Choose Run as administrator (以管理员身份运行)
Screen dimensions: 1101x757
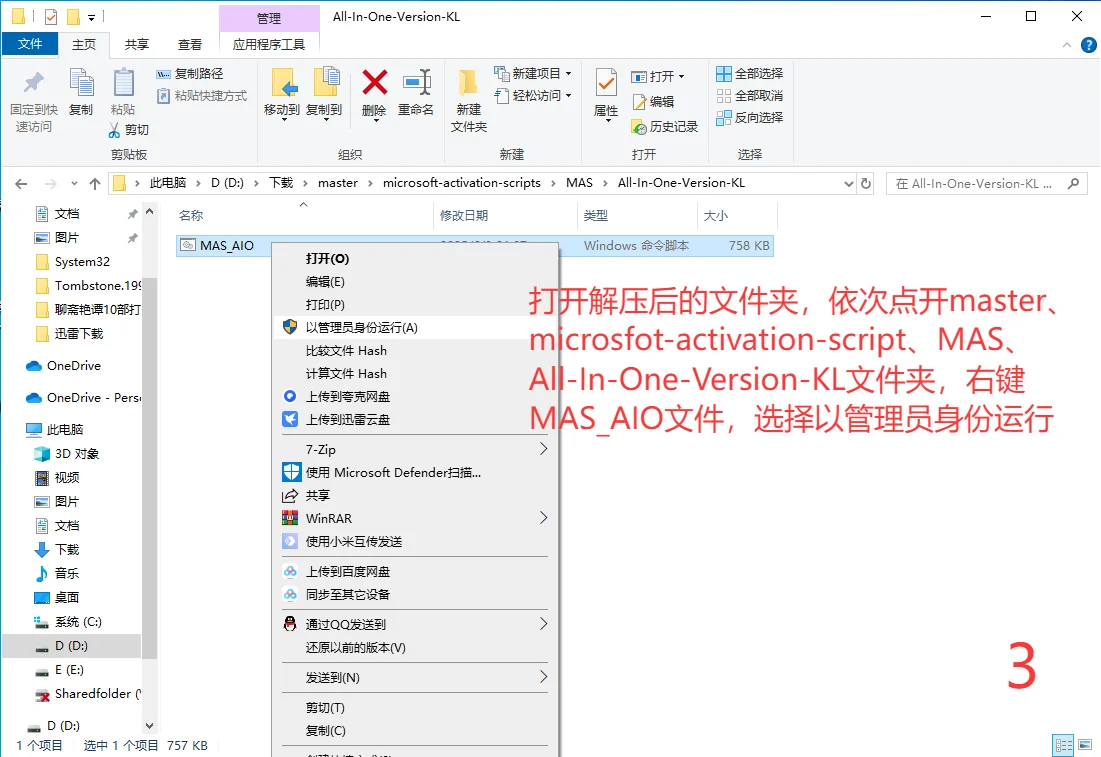pos(415,327)
